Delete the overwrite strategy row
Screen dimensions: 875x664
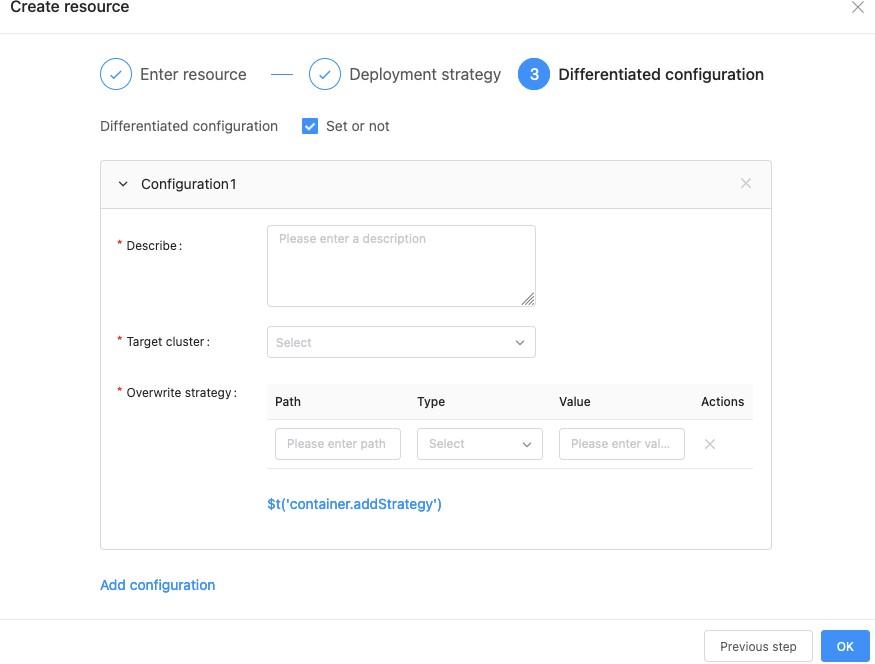click(x=710, y=444)
